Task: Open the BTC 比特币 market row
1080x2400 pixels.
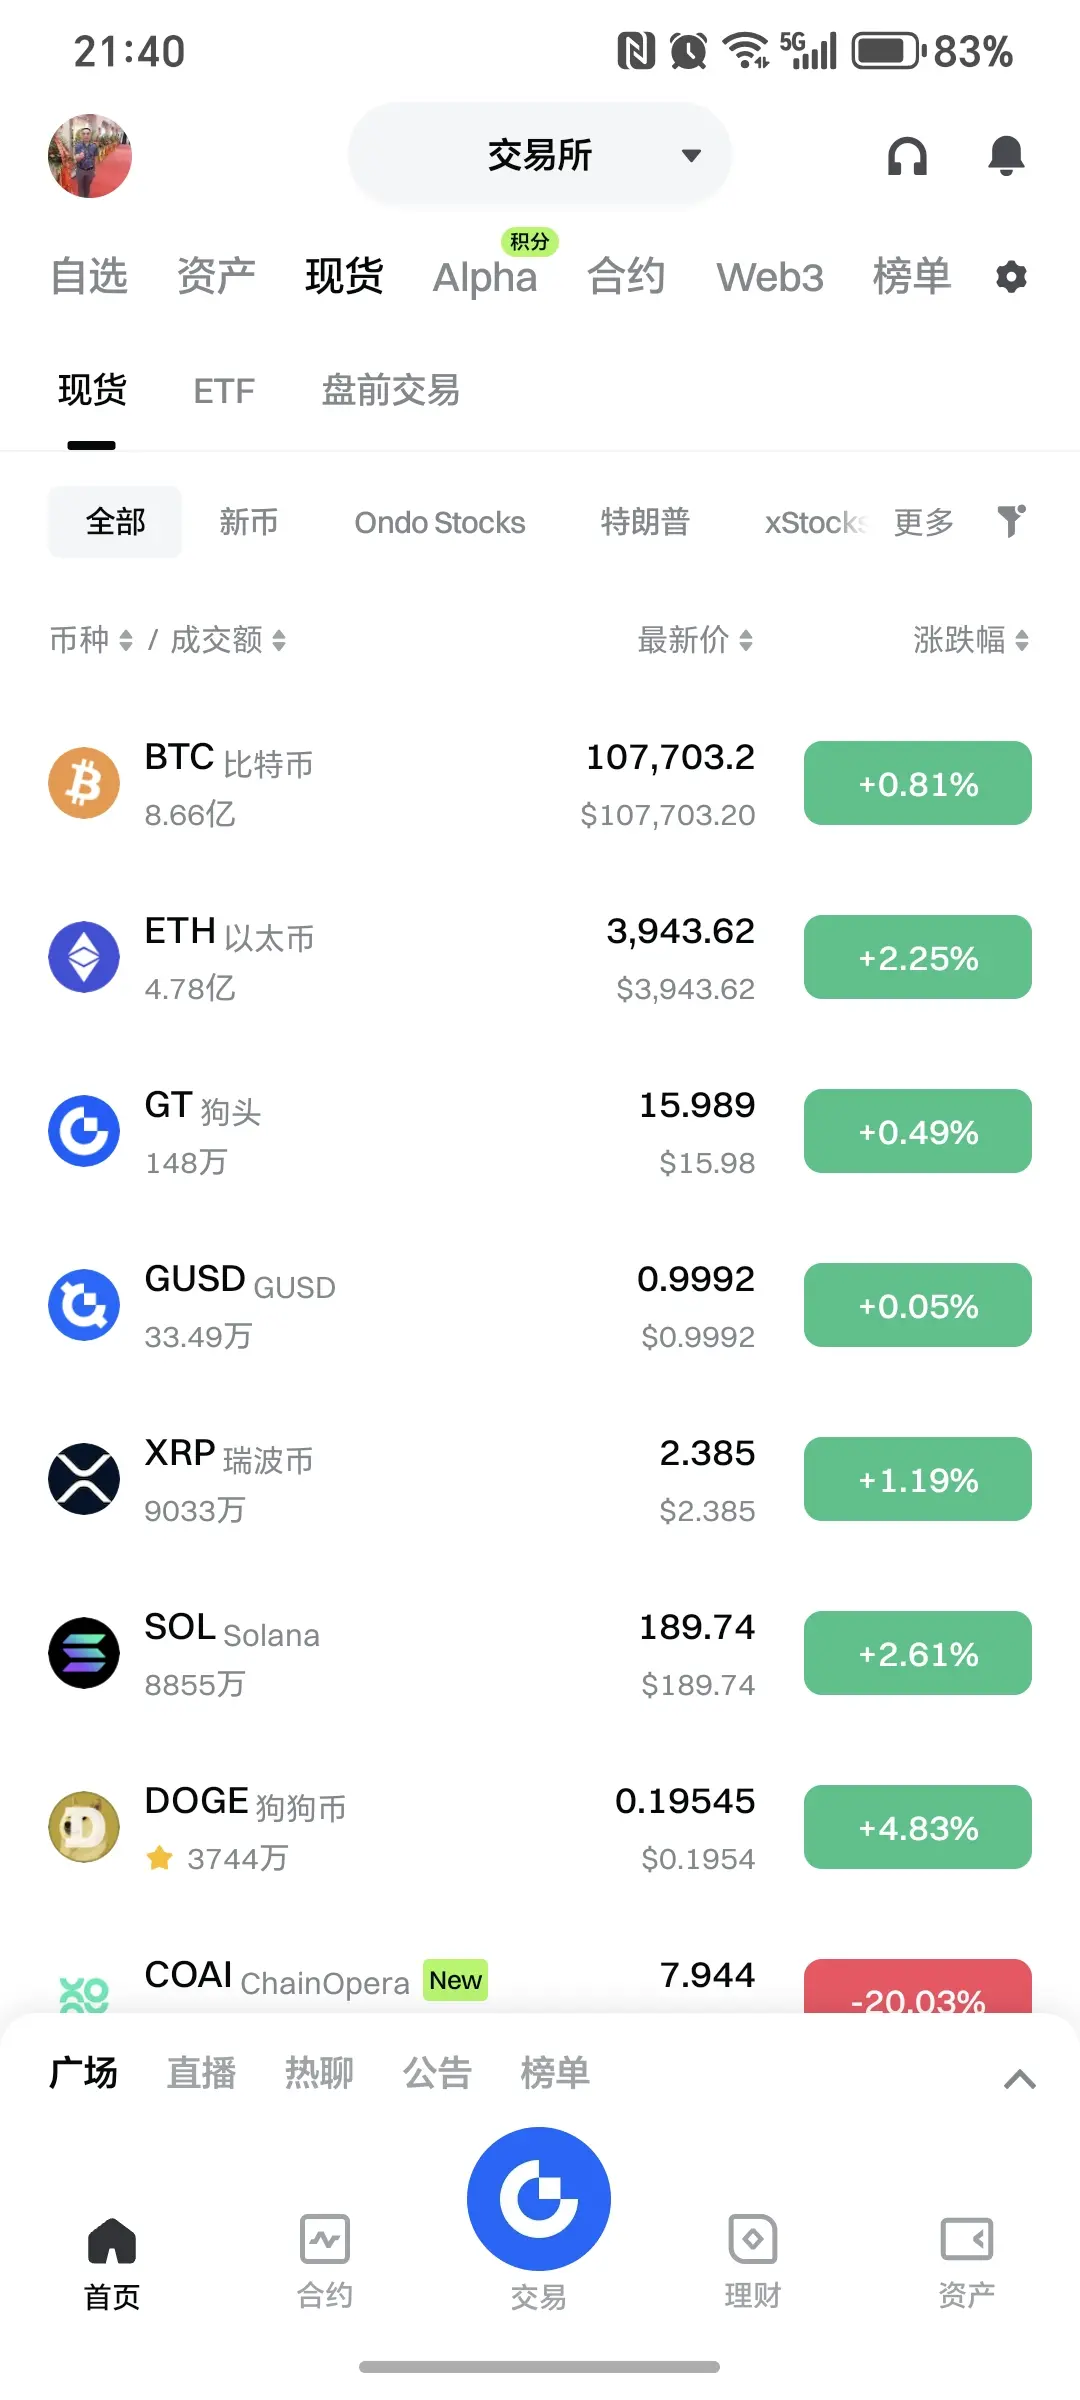Action: tap(540, 784)
